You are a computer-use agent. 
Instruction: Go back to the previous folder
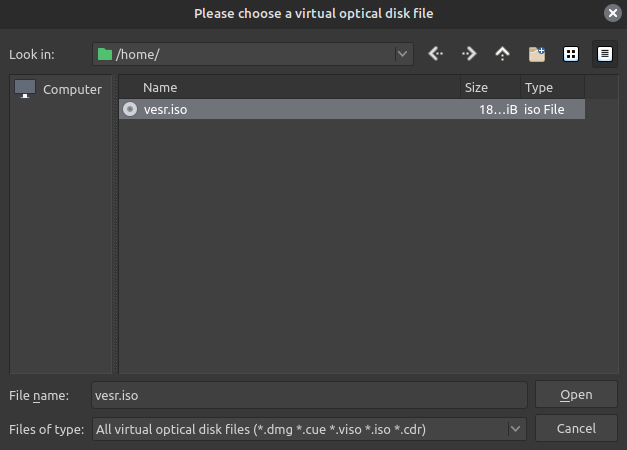coord(435,54)
